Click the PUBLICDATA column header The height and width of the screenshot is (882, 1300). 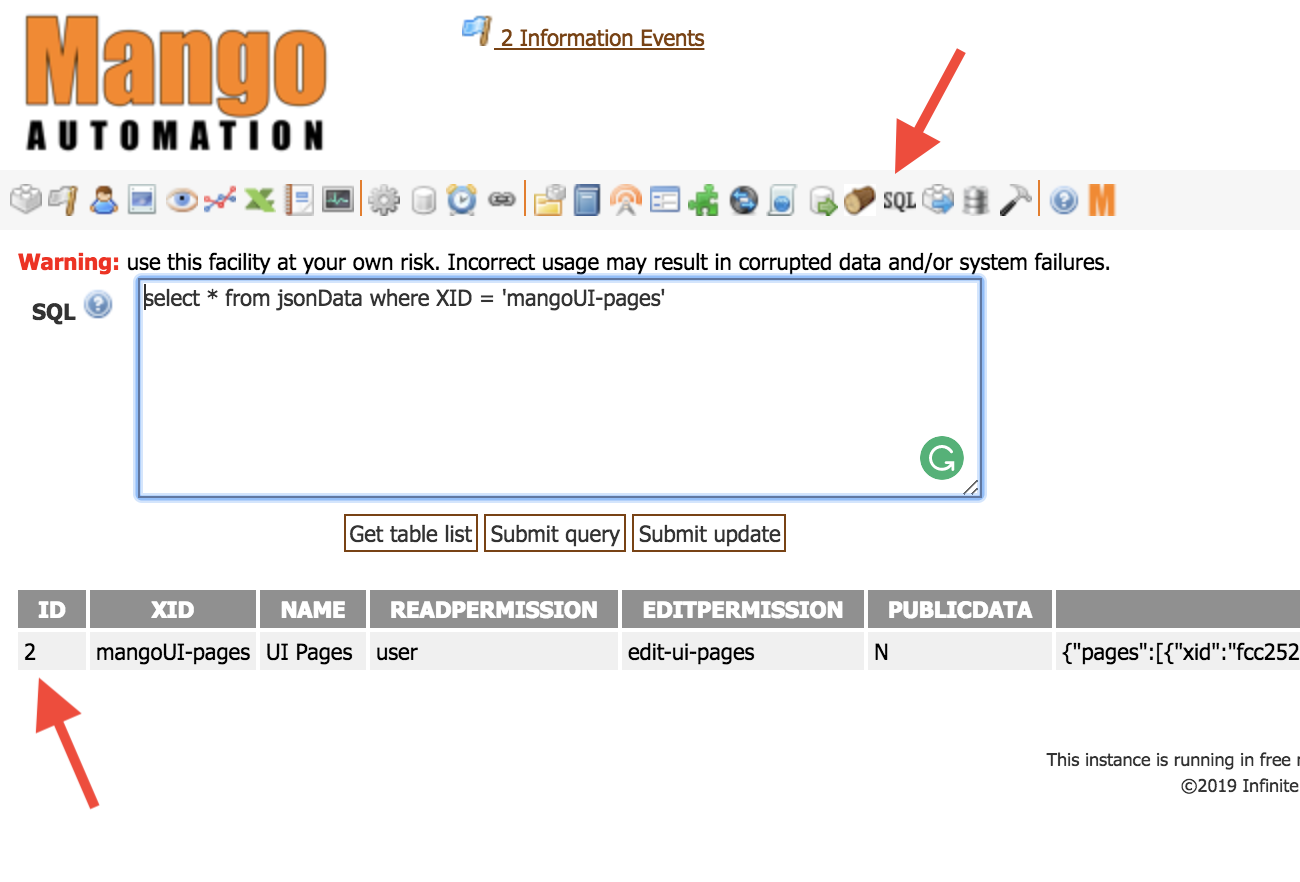tap(960, 609)
